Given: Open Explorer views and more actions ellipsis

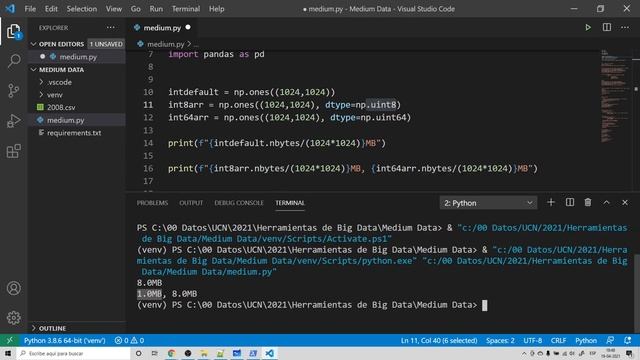Looking at the screenshot, I should point(111,27).
